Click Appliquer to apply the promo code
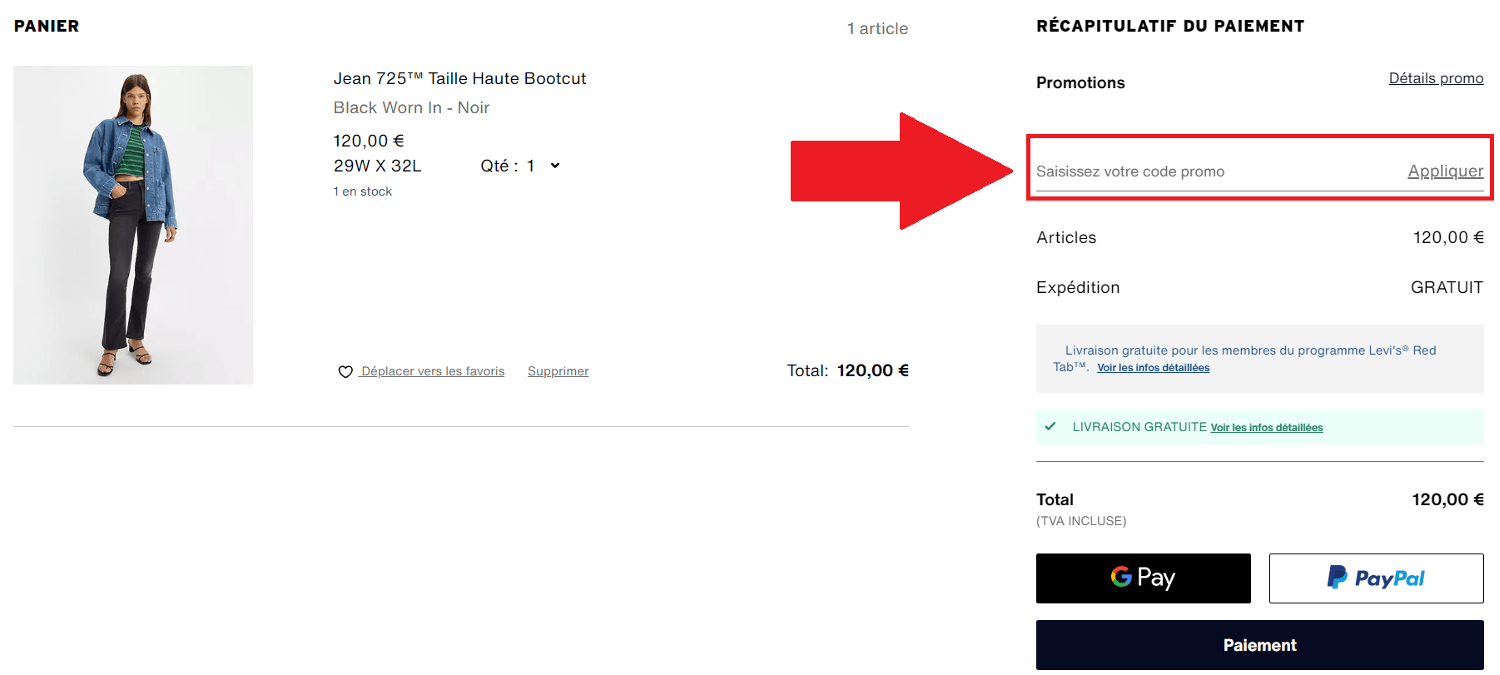Image resolution: width=1500 pixels, height=675 pixels. click(x=1445, y=171)
